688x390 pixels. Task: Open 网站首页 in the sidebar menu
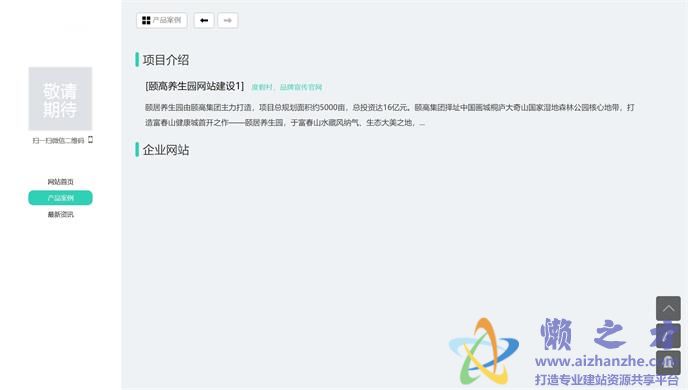point(61,182)
